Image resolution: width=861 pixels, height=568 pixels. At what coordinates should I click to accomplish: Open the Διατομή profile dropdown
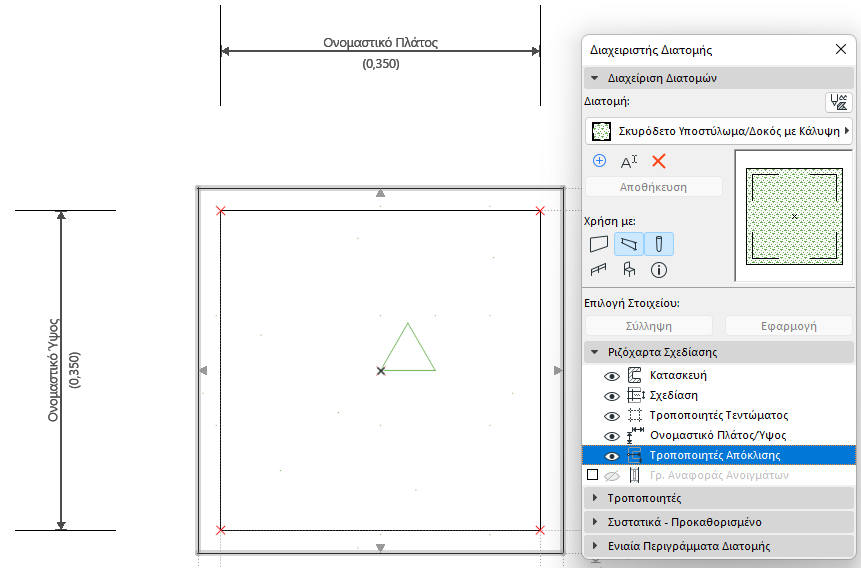click(x=719, y=131)
